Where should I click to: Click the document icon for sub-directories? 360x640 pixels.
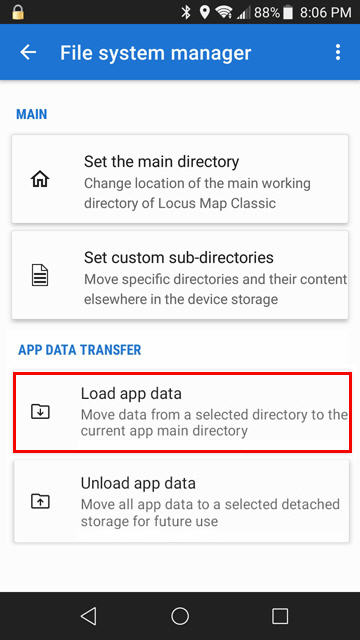tap(40, 275)
